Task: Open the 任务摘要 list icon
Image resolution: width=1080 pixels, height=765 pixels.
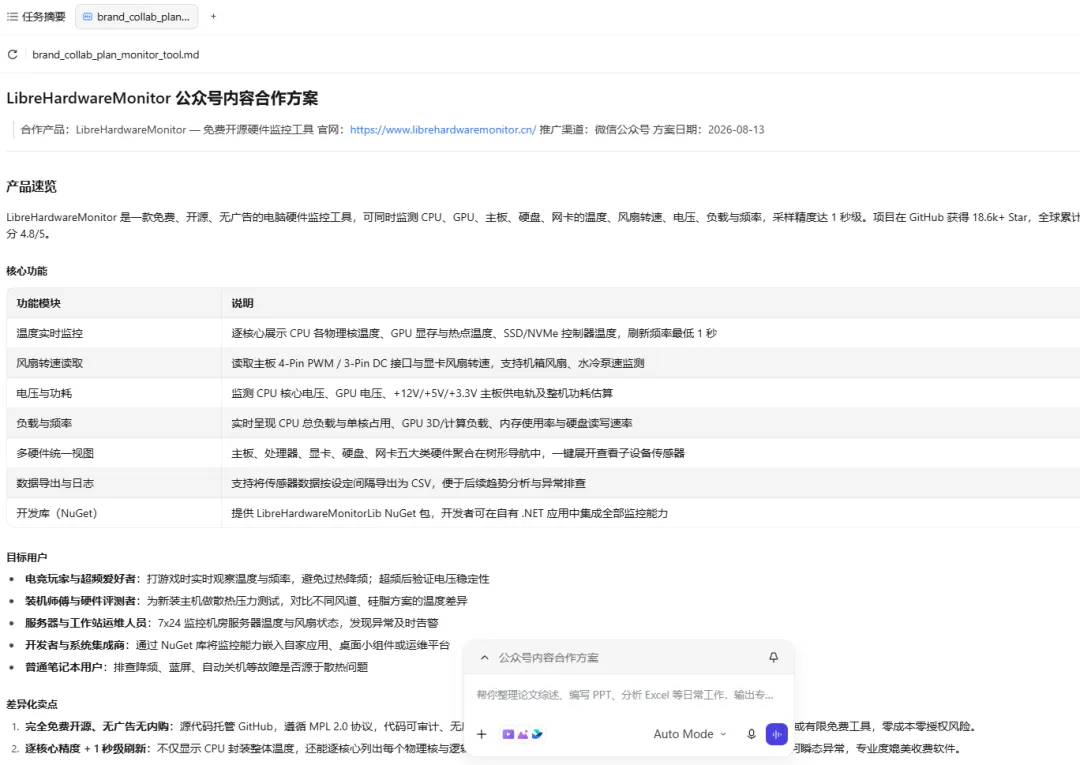Action: point(12,17)
